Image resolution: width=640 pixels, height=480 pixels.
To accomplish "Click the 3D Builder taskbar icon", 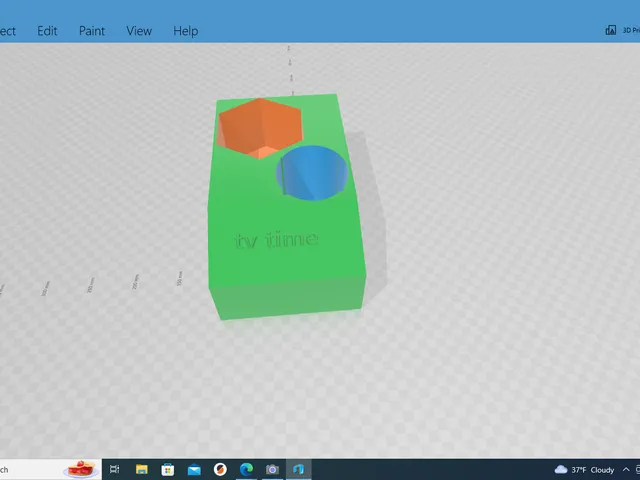I will tap(298, 469).
